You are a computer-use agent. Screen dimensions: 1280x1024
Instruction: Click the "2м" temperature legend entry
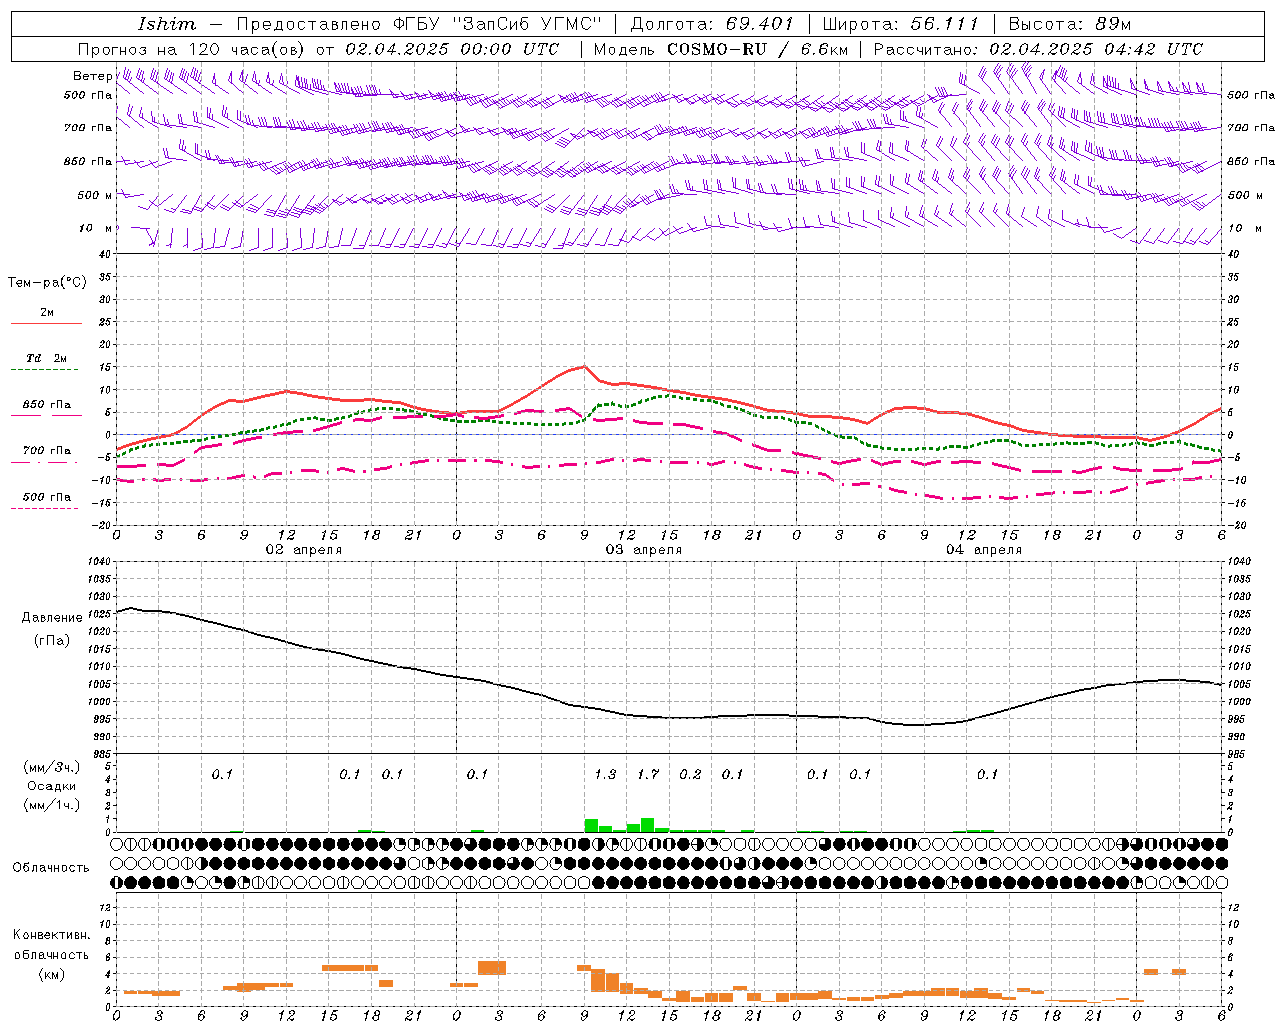(47, 312)
